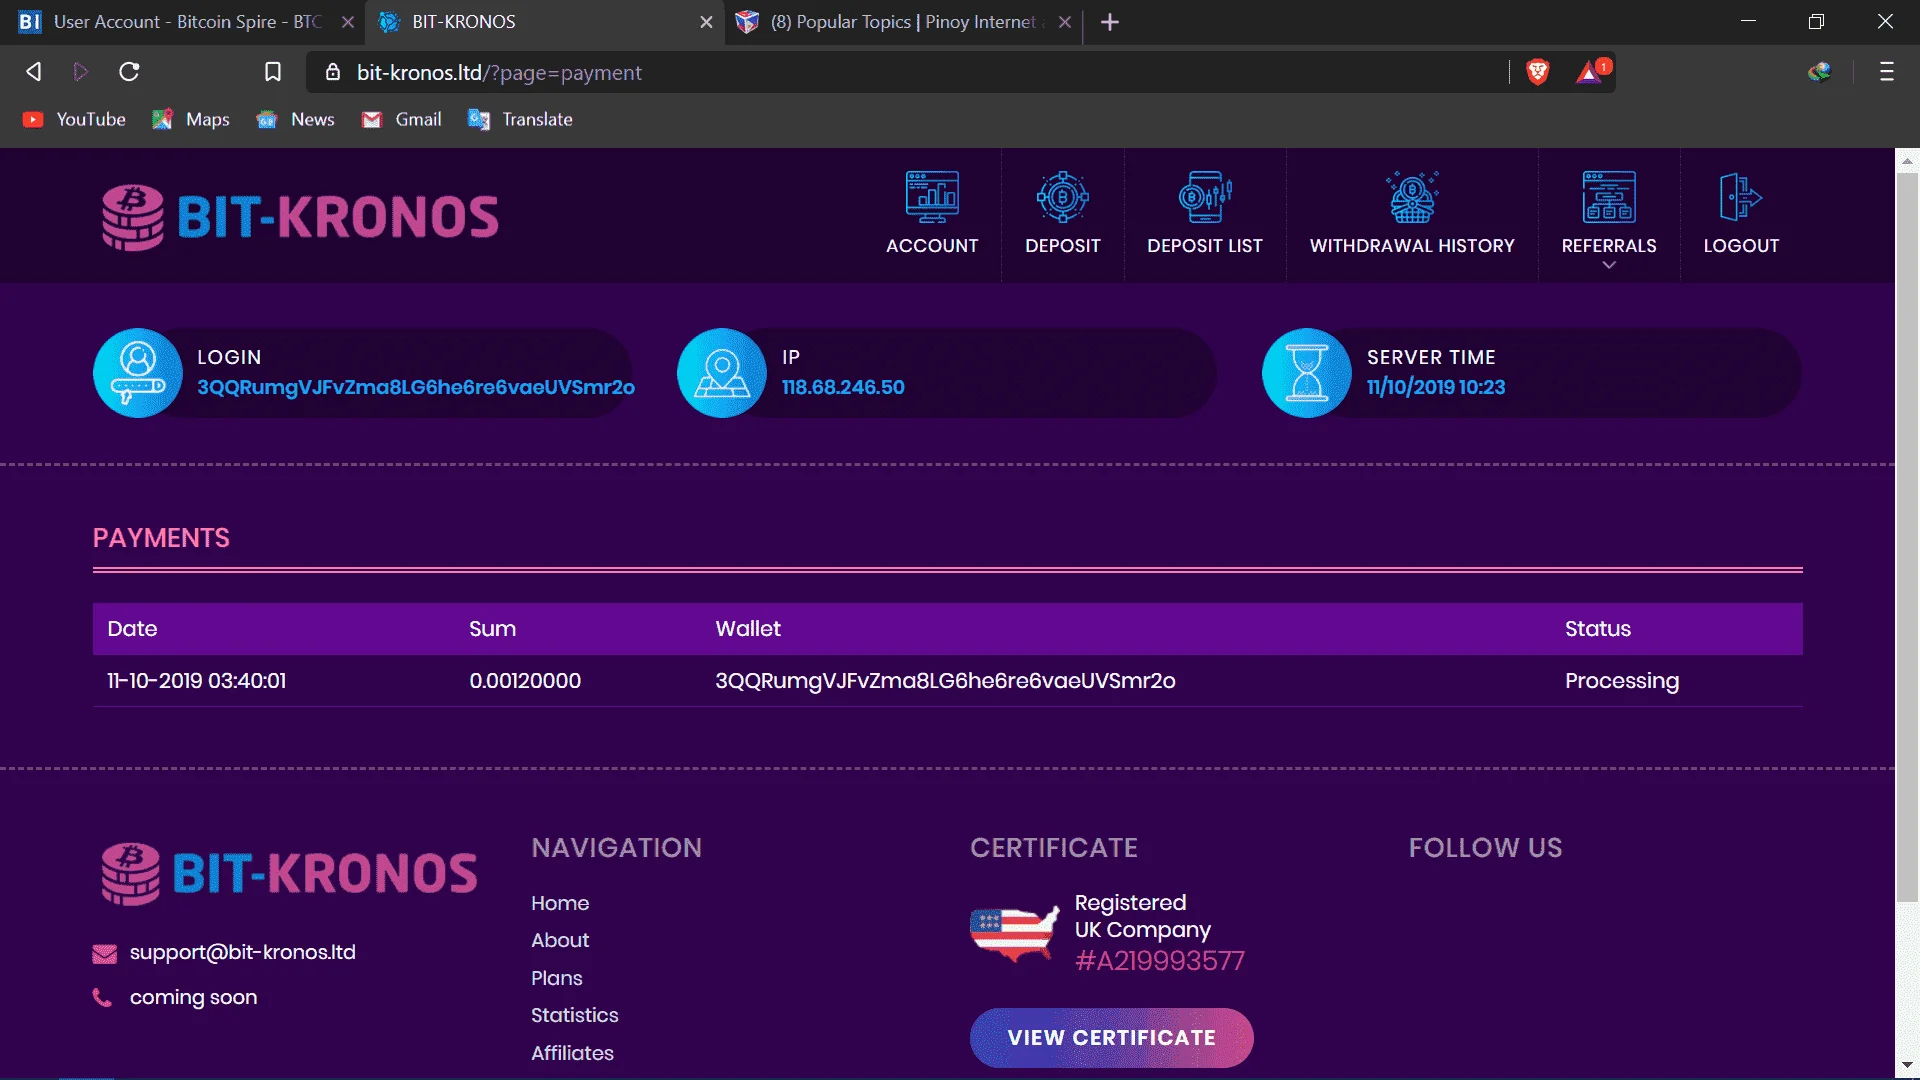Click the Status column header
Viewport: 1920px width, 1080px height.
[x=1598, y=629]
